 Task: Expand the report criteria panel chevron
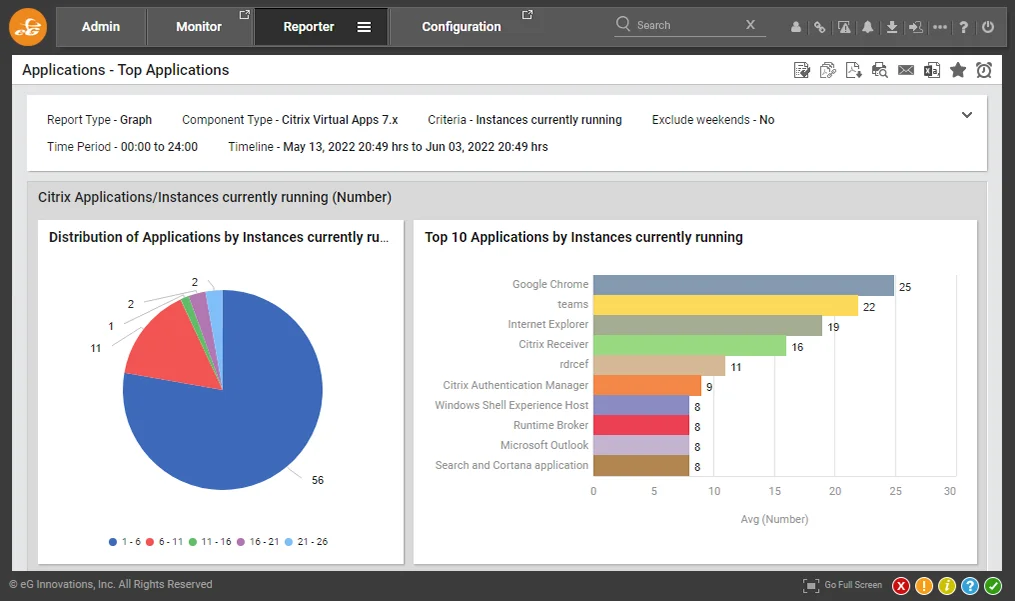pyautogui.click(x=966, y=115)
